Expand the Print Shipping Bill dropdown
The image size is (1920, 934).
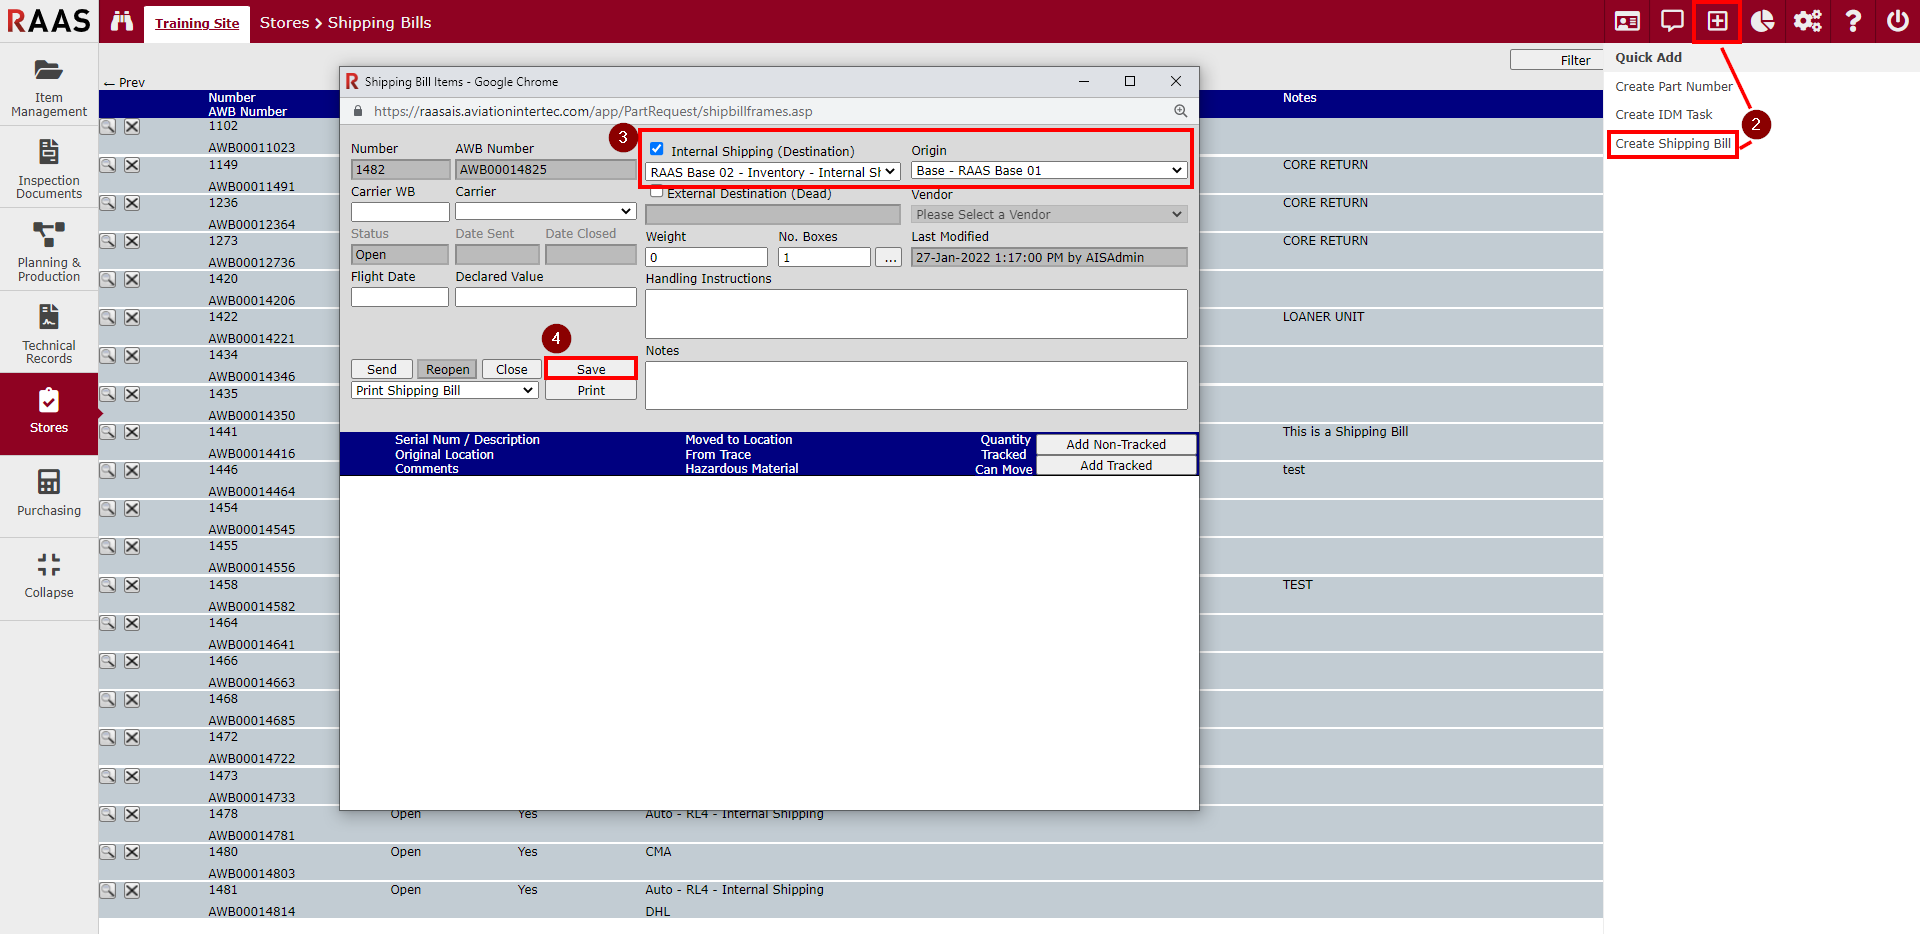click(x=445, y=391)
